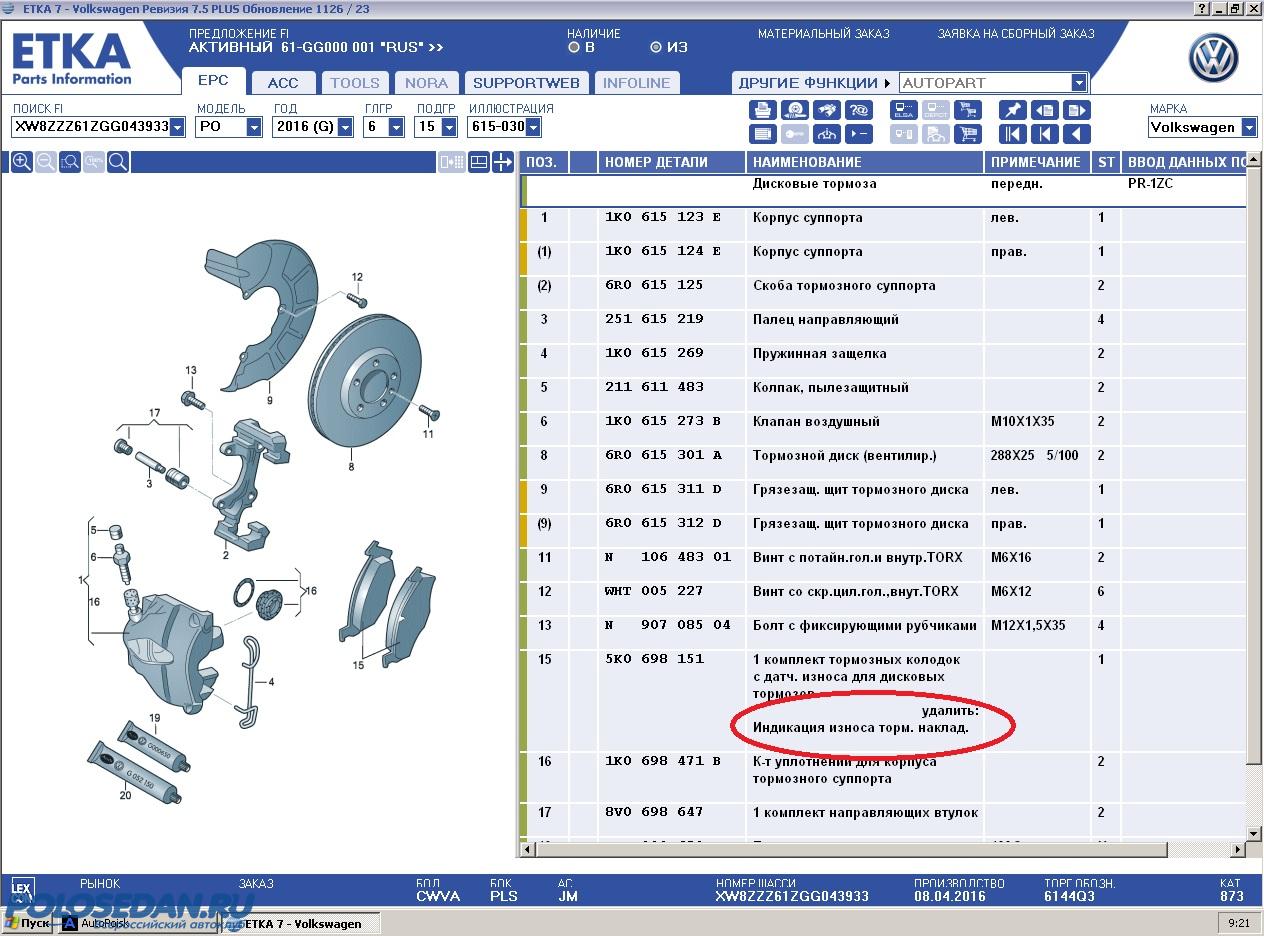Toggle the split layout view icon
This screenshot has width=1264, height=936.
(x=479, y=162)
